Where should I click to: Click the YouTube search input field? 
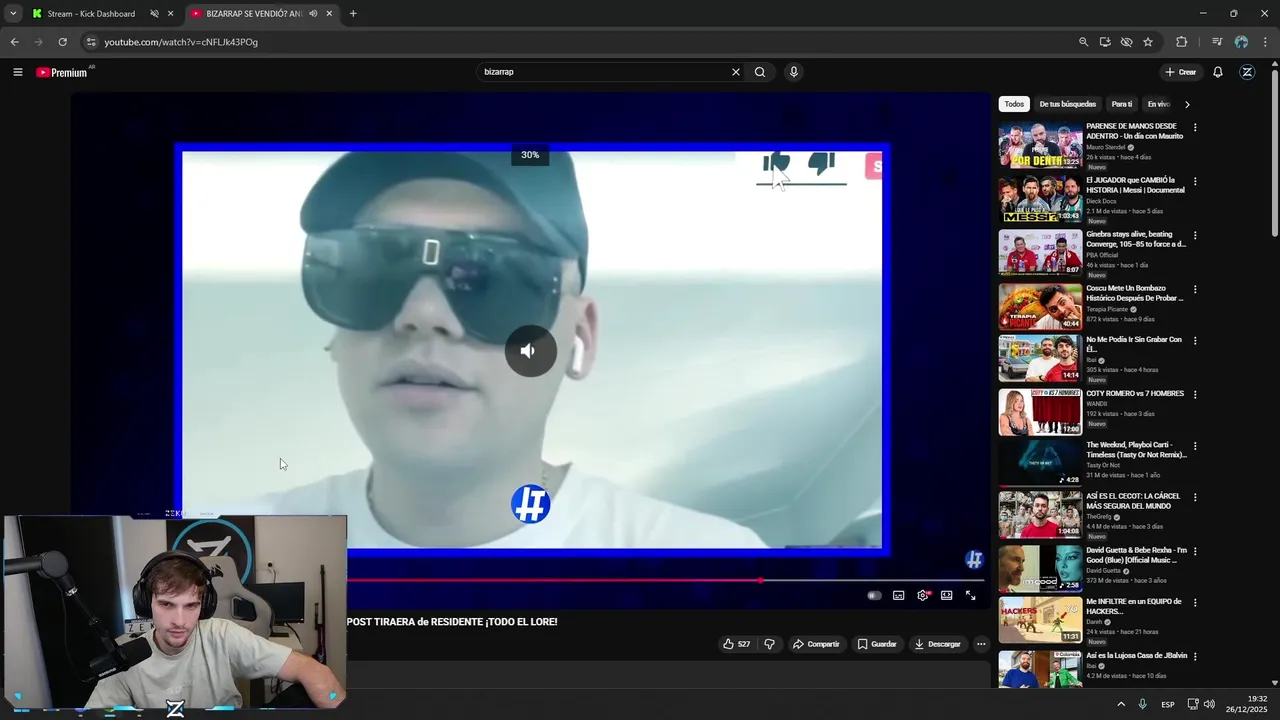coord(602,72)
